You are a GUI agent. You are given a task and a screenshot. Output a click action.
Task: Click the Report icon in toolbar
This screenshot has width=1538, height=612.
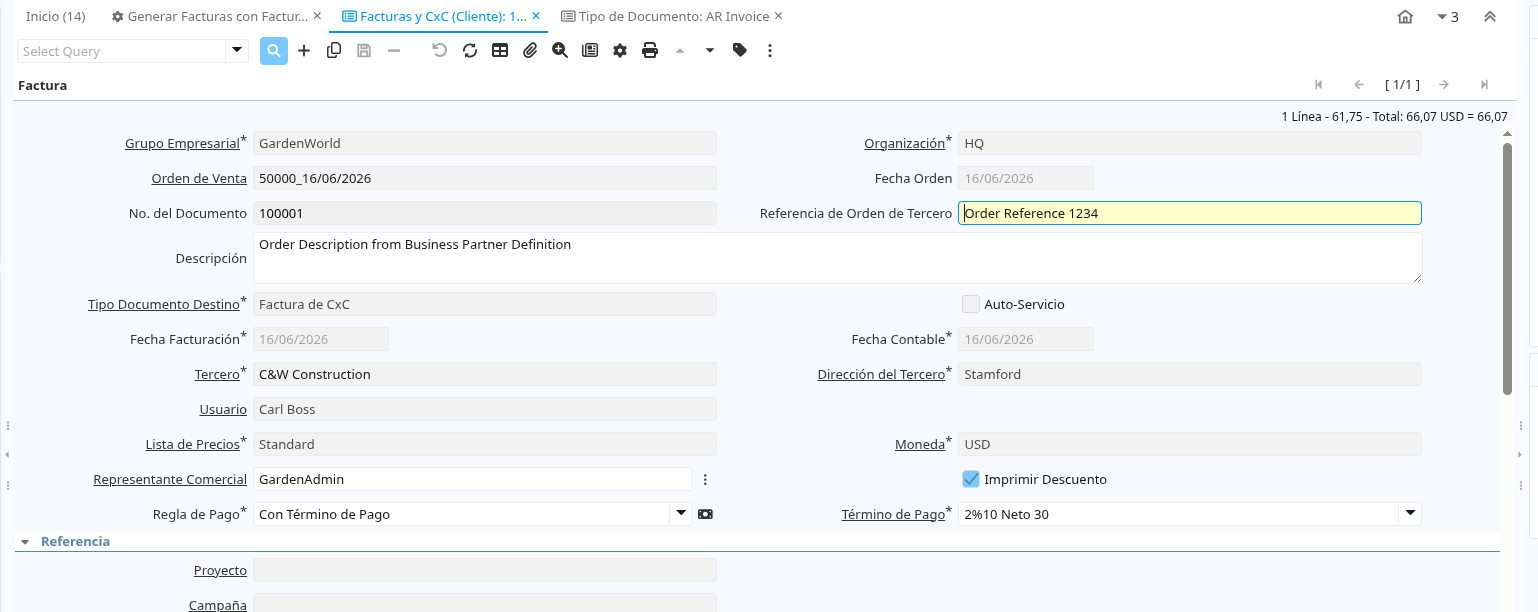tap(590, 51)
